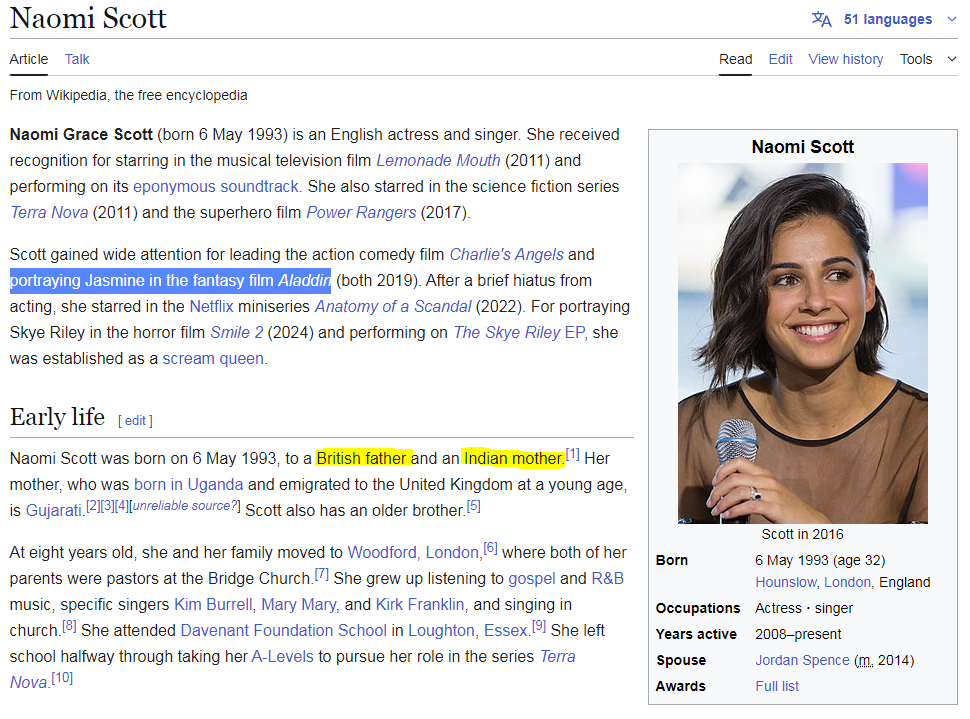Expand the languages chevron arrow
This screenshot has height=719, width=970.
(x=952, y=19)
